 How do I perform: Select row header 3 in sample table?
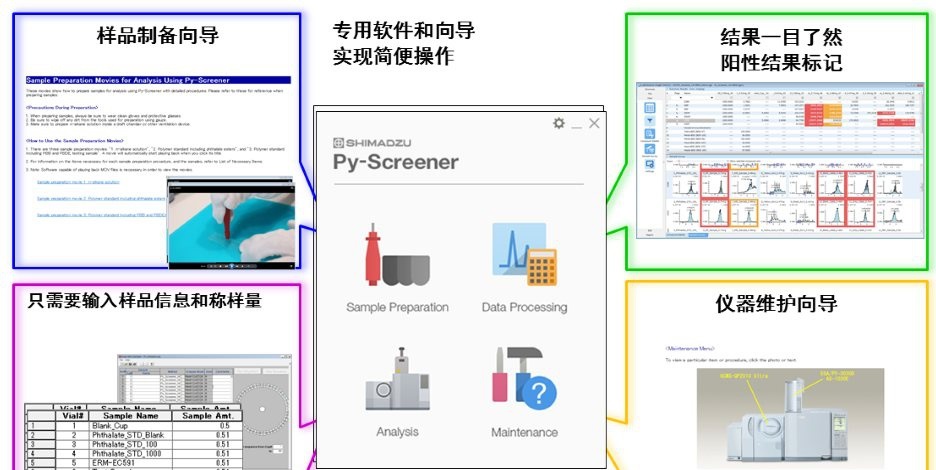41,444
